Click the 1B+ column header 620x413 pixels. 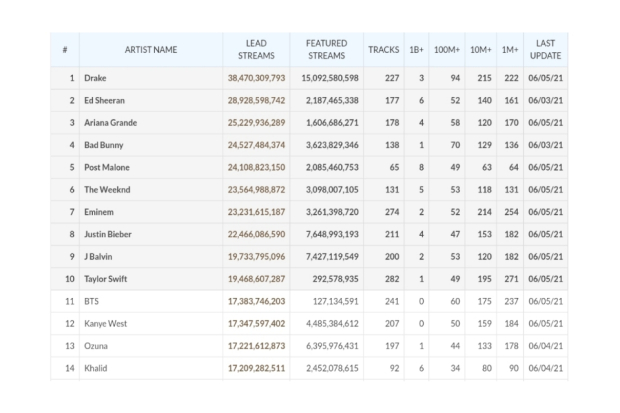pos(416,49)
